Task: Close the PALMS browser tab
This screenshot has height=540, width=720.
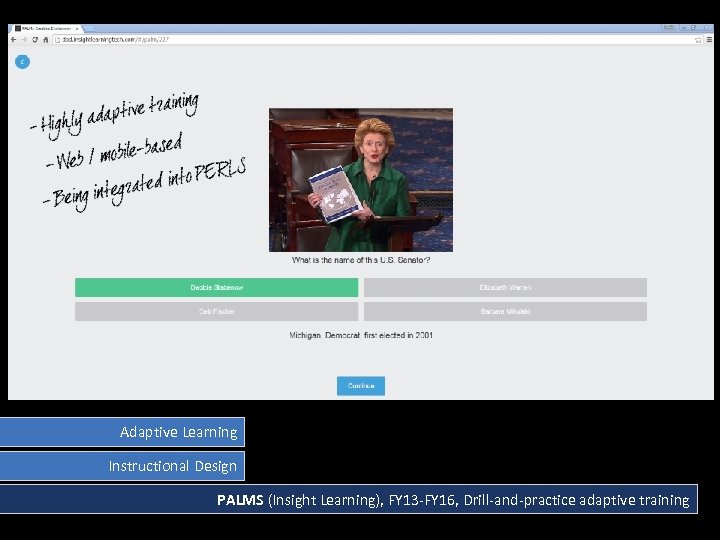Action: pos(77,28)
